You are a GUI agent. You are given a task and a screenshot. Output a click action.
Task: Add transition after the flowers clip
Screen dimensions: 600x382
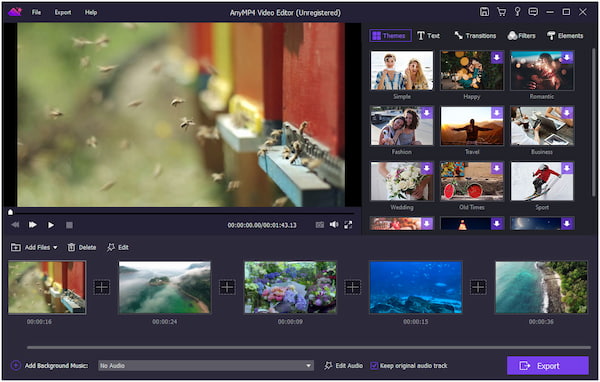[352, 287]
